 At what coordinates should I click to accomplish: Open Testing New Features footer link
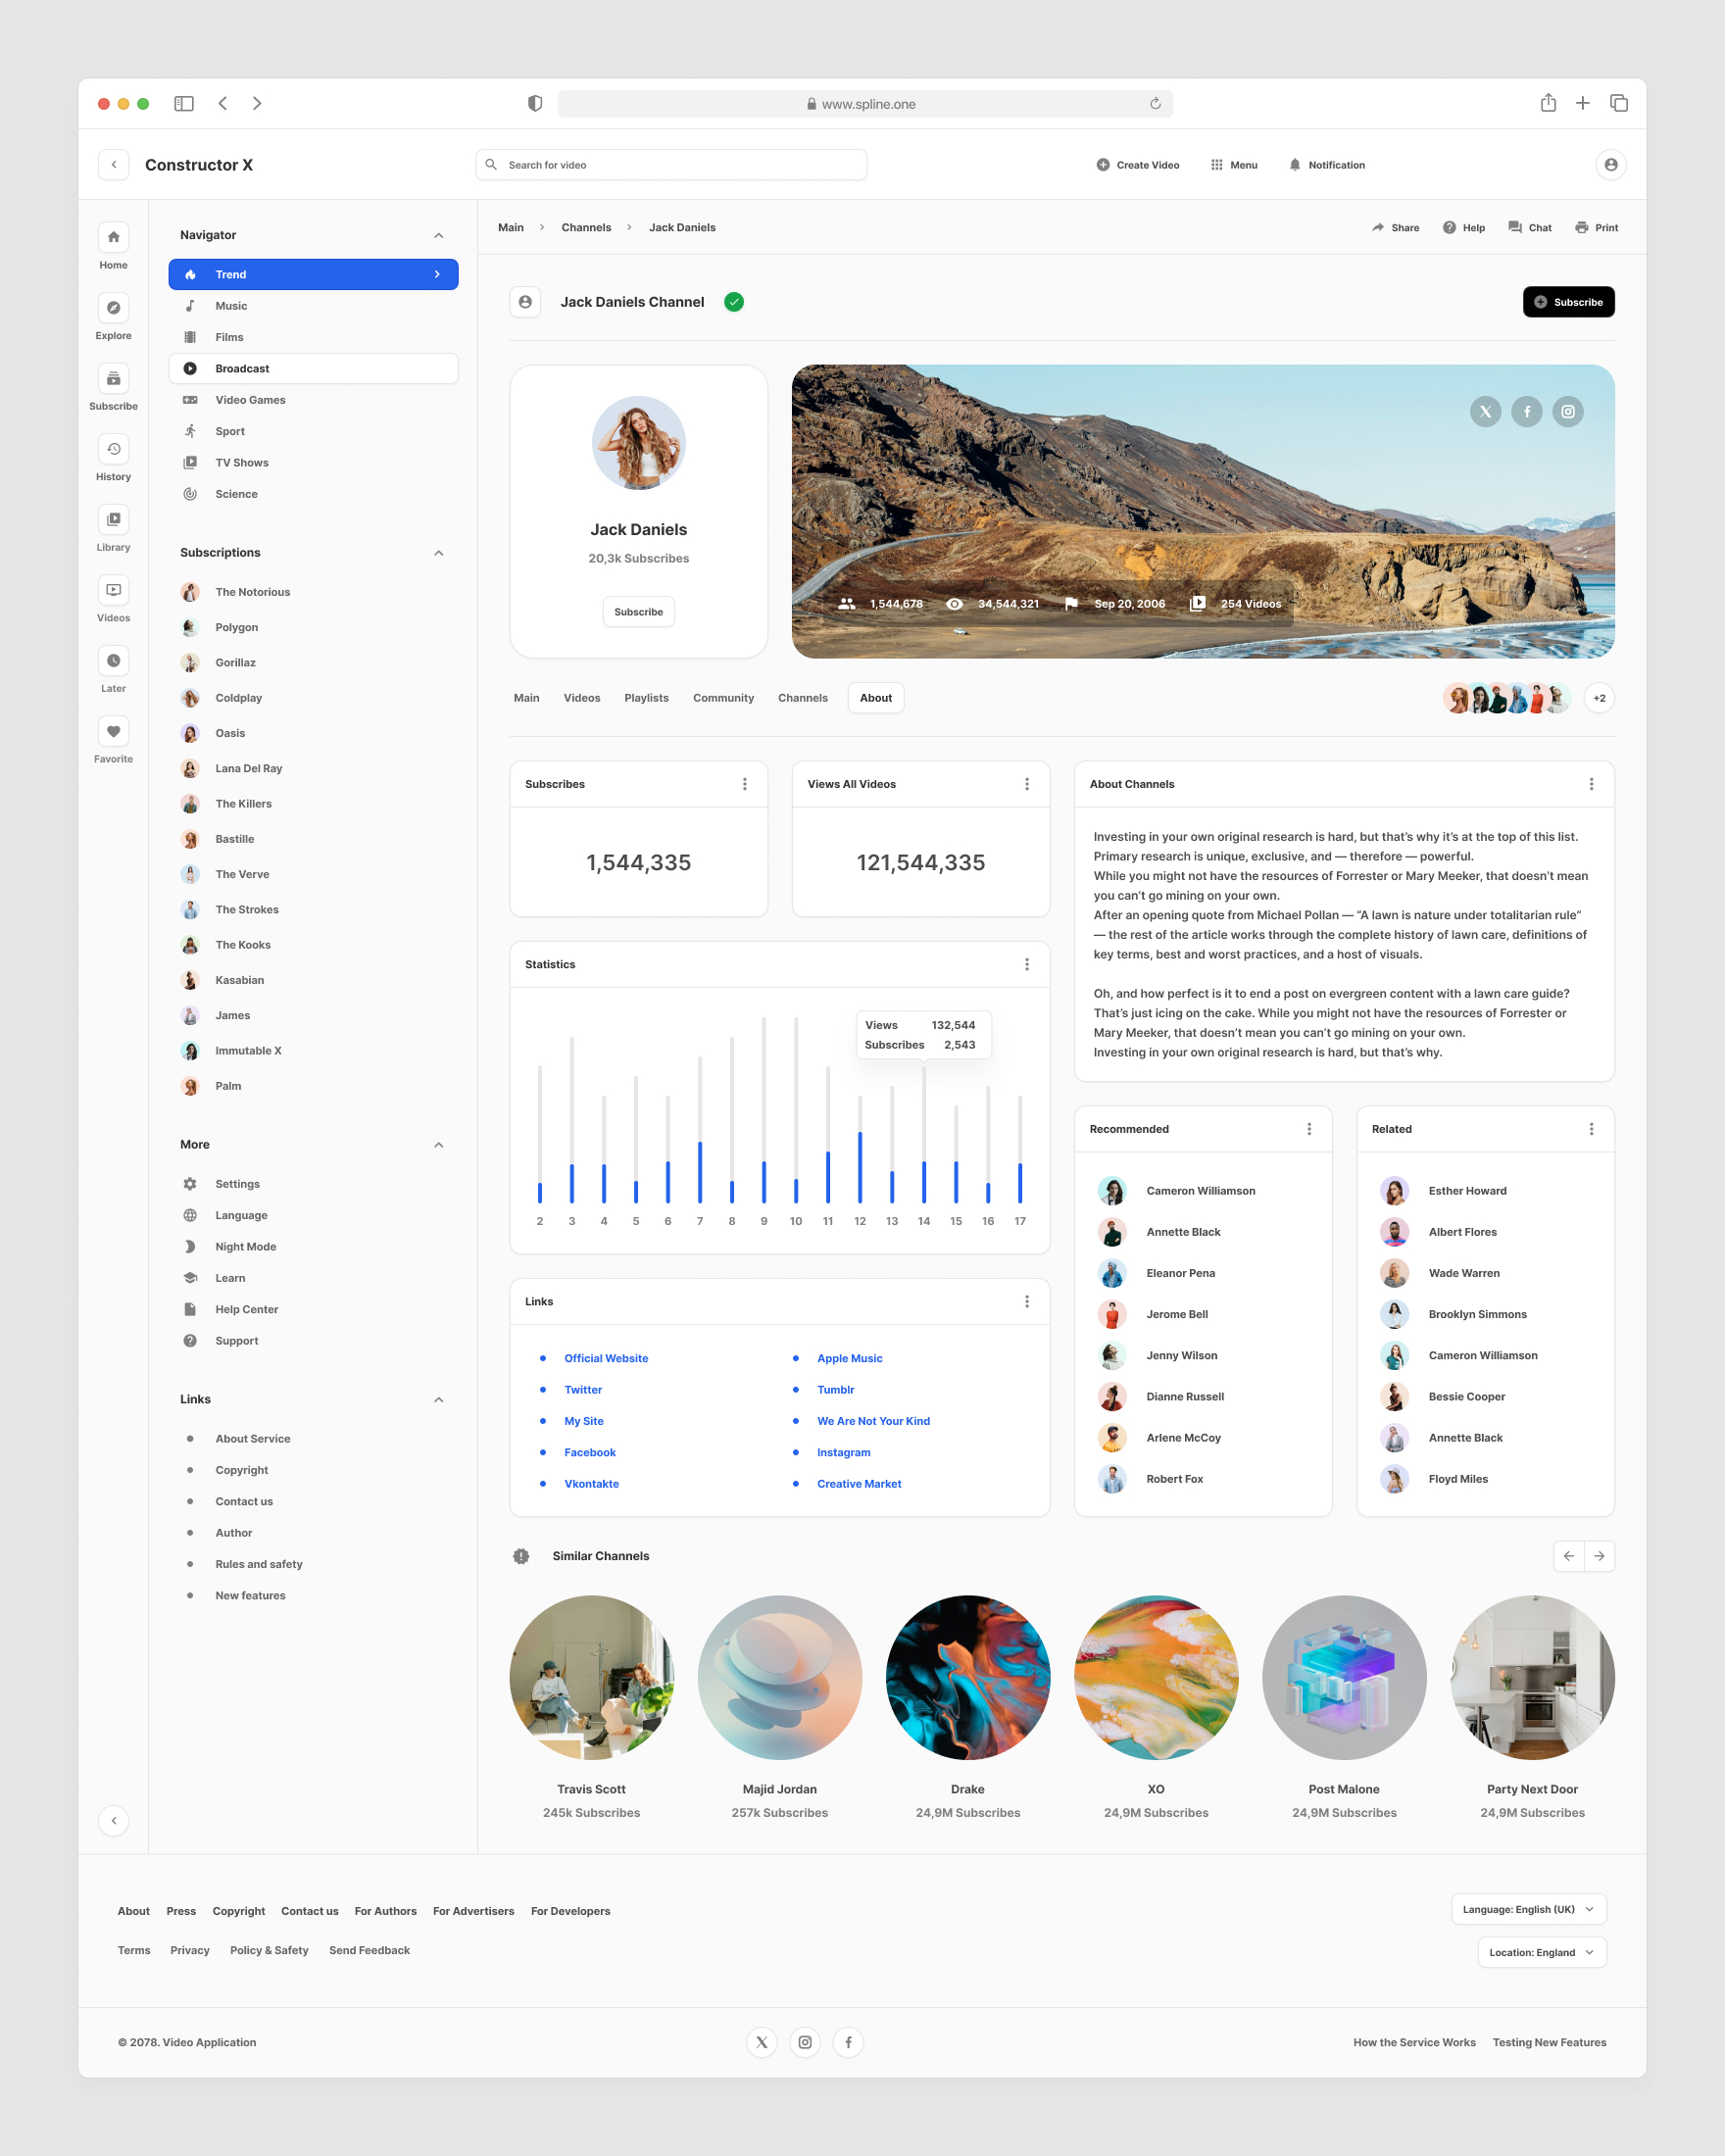[1549, 2042]
